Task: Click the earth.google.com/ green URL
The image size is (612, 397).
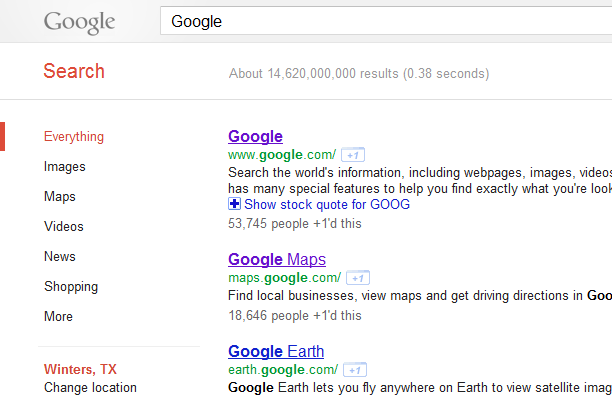Action: (283, 370)
